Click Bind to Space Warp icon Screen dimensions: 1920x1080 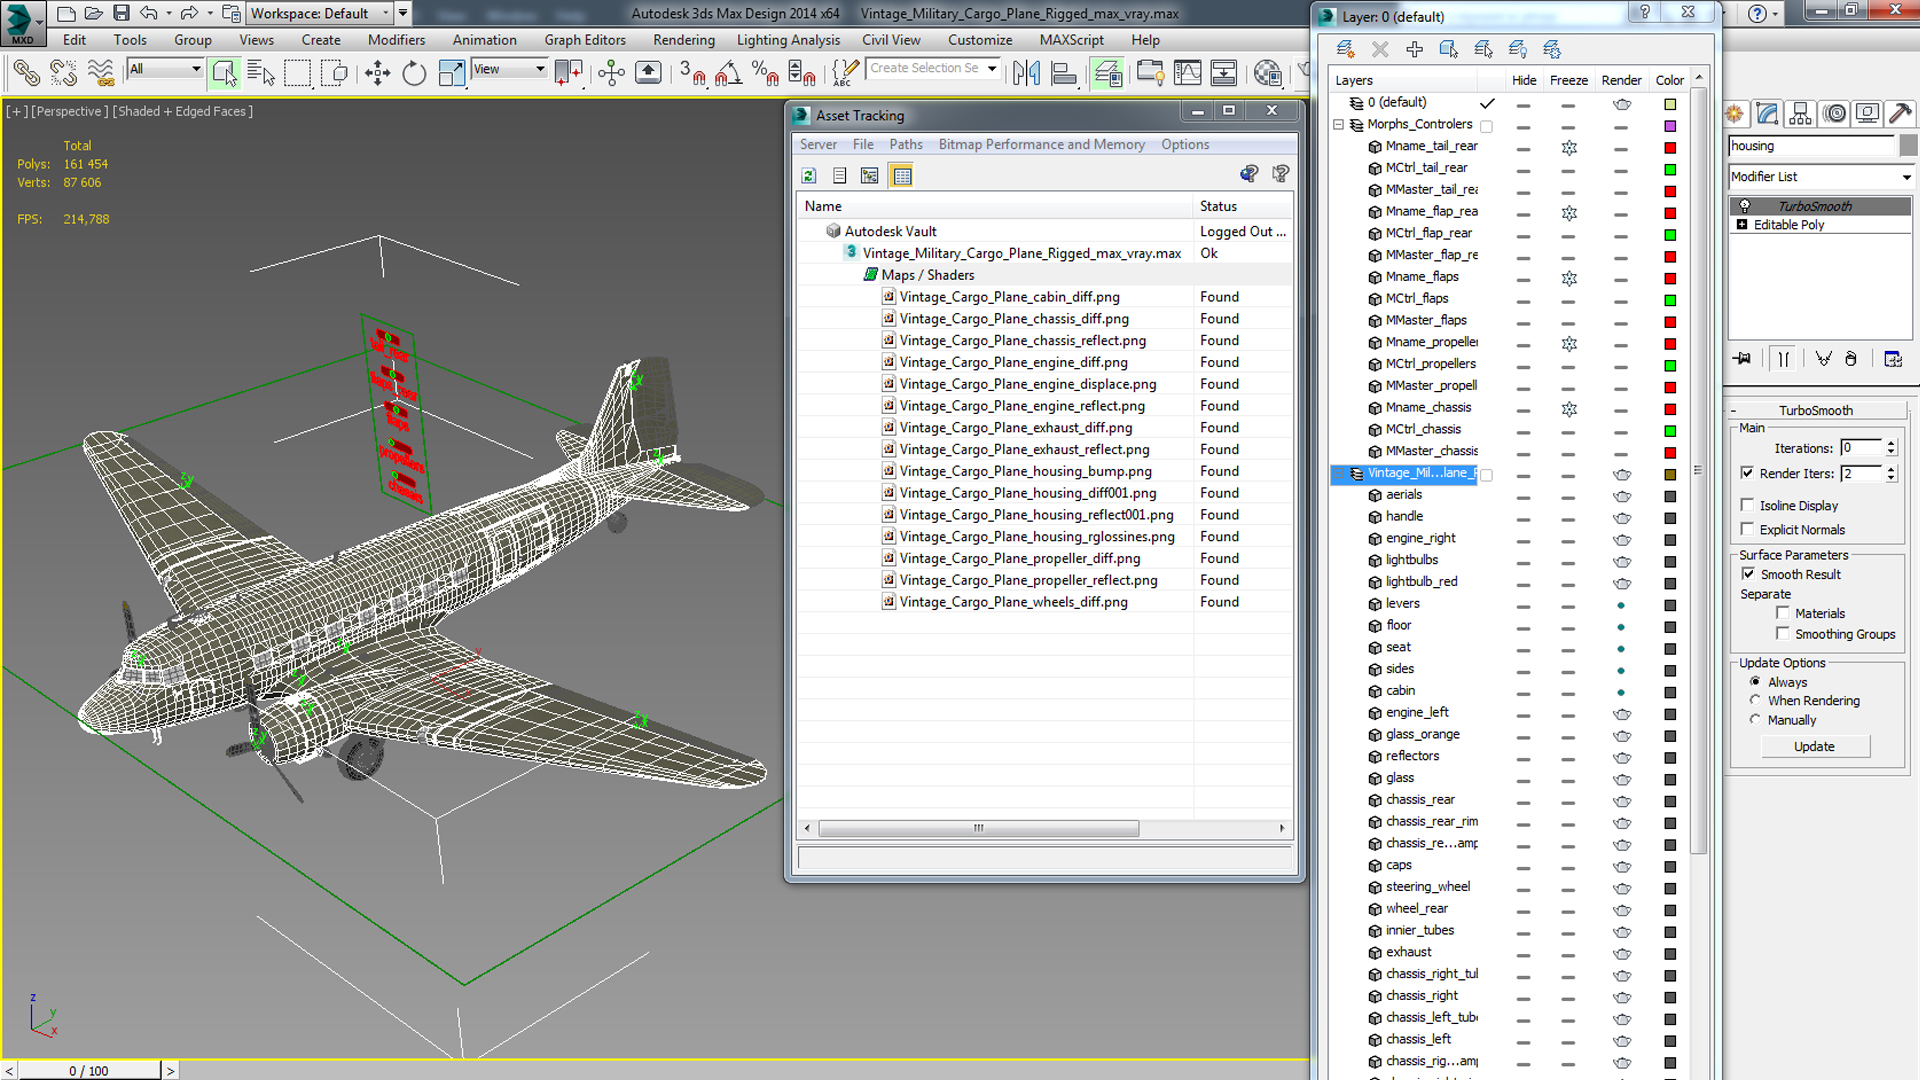pyautogui.click(x=100, y=73)
